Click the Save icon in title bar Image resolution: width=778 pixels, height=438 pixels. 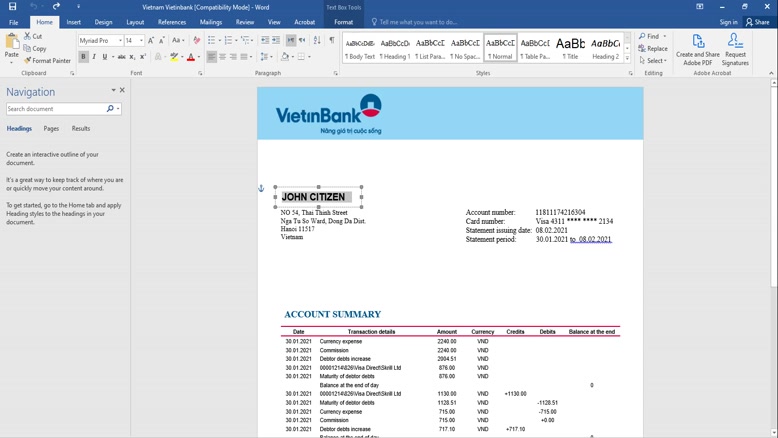point(12,6)
